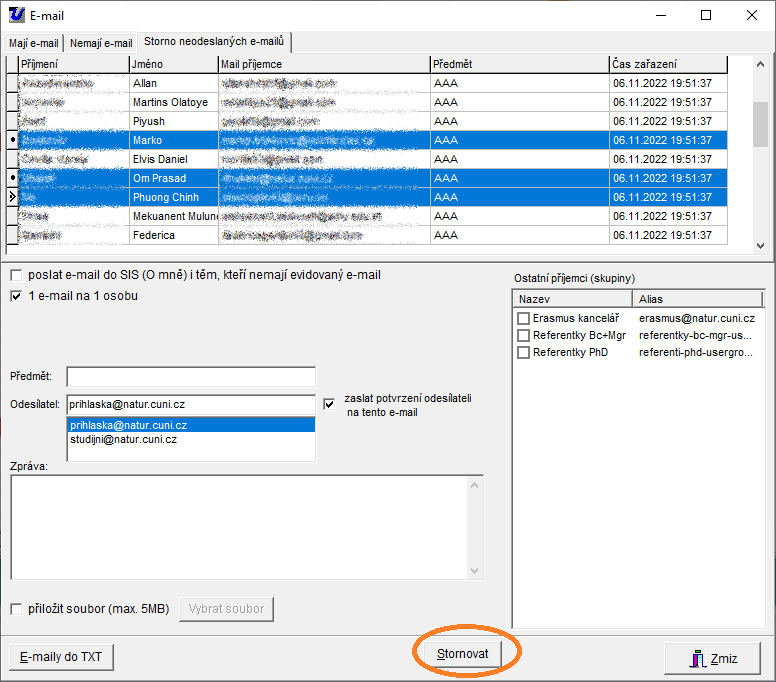
Task: Select studijni@natur.cuni.cz as sender
Action: 123,439
